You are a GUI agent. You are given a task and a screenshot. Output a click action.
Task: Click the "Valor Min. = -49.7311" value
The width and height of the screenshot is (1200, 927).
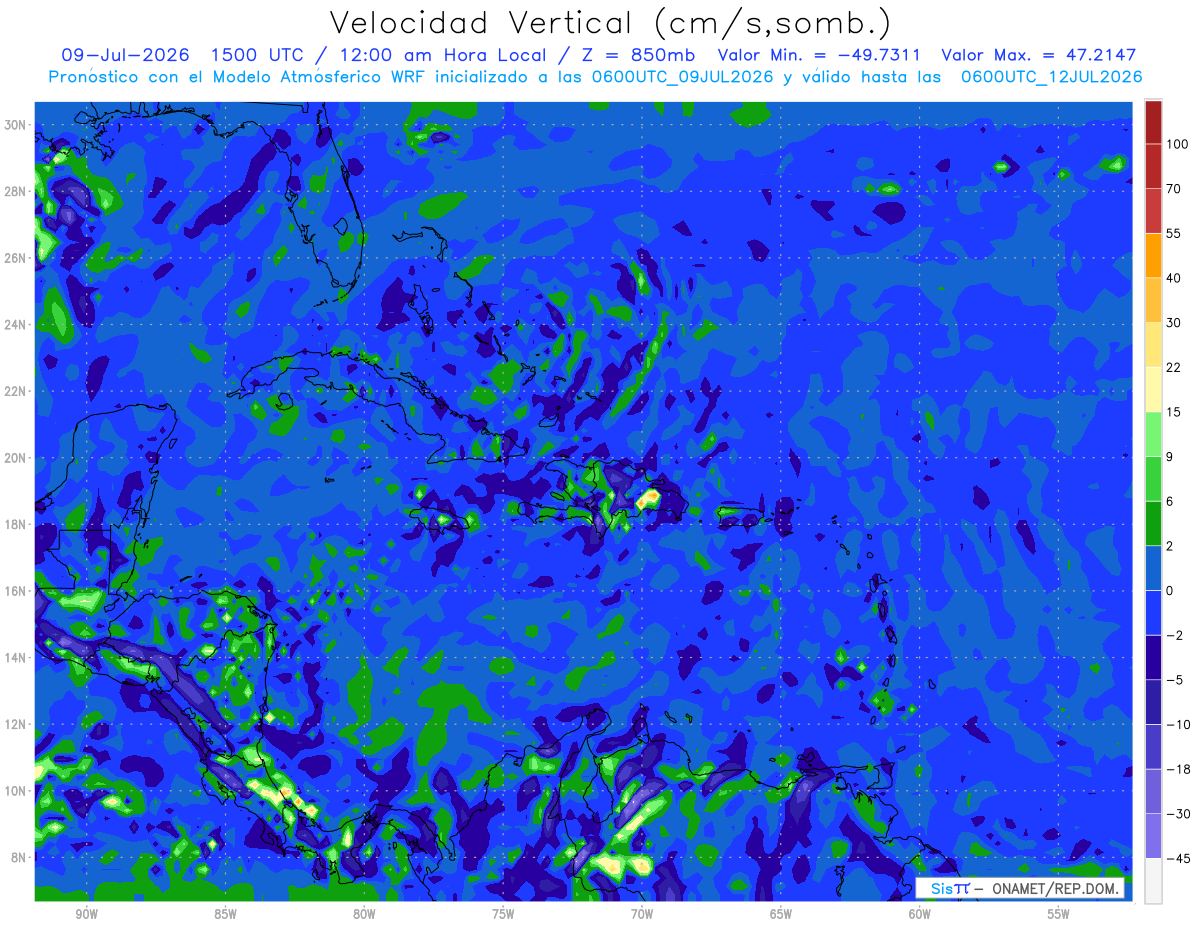(820, 55)
